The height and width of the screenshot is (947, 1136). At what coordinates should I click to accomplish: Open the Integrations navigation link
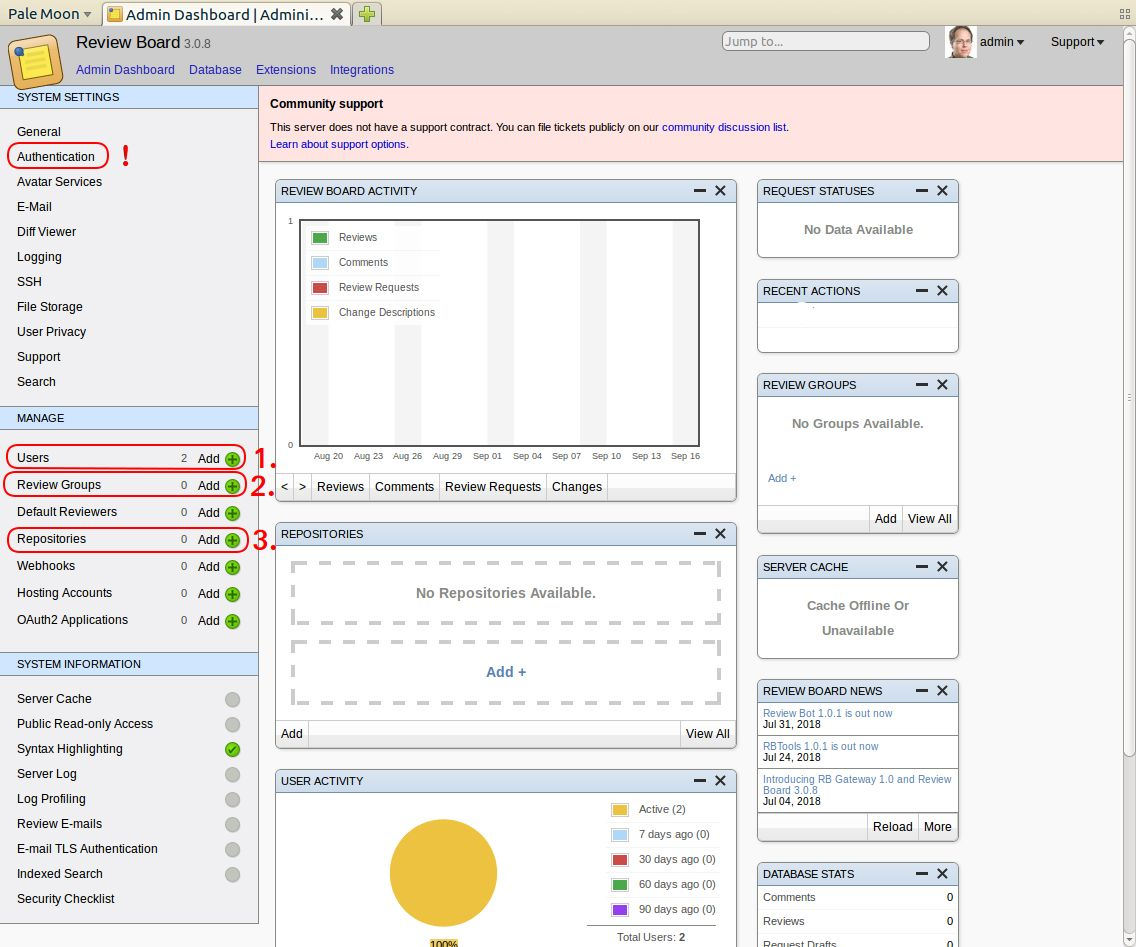pyautogui.click(x=362, y=70)
